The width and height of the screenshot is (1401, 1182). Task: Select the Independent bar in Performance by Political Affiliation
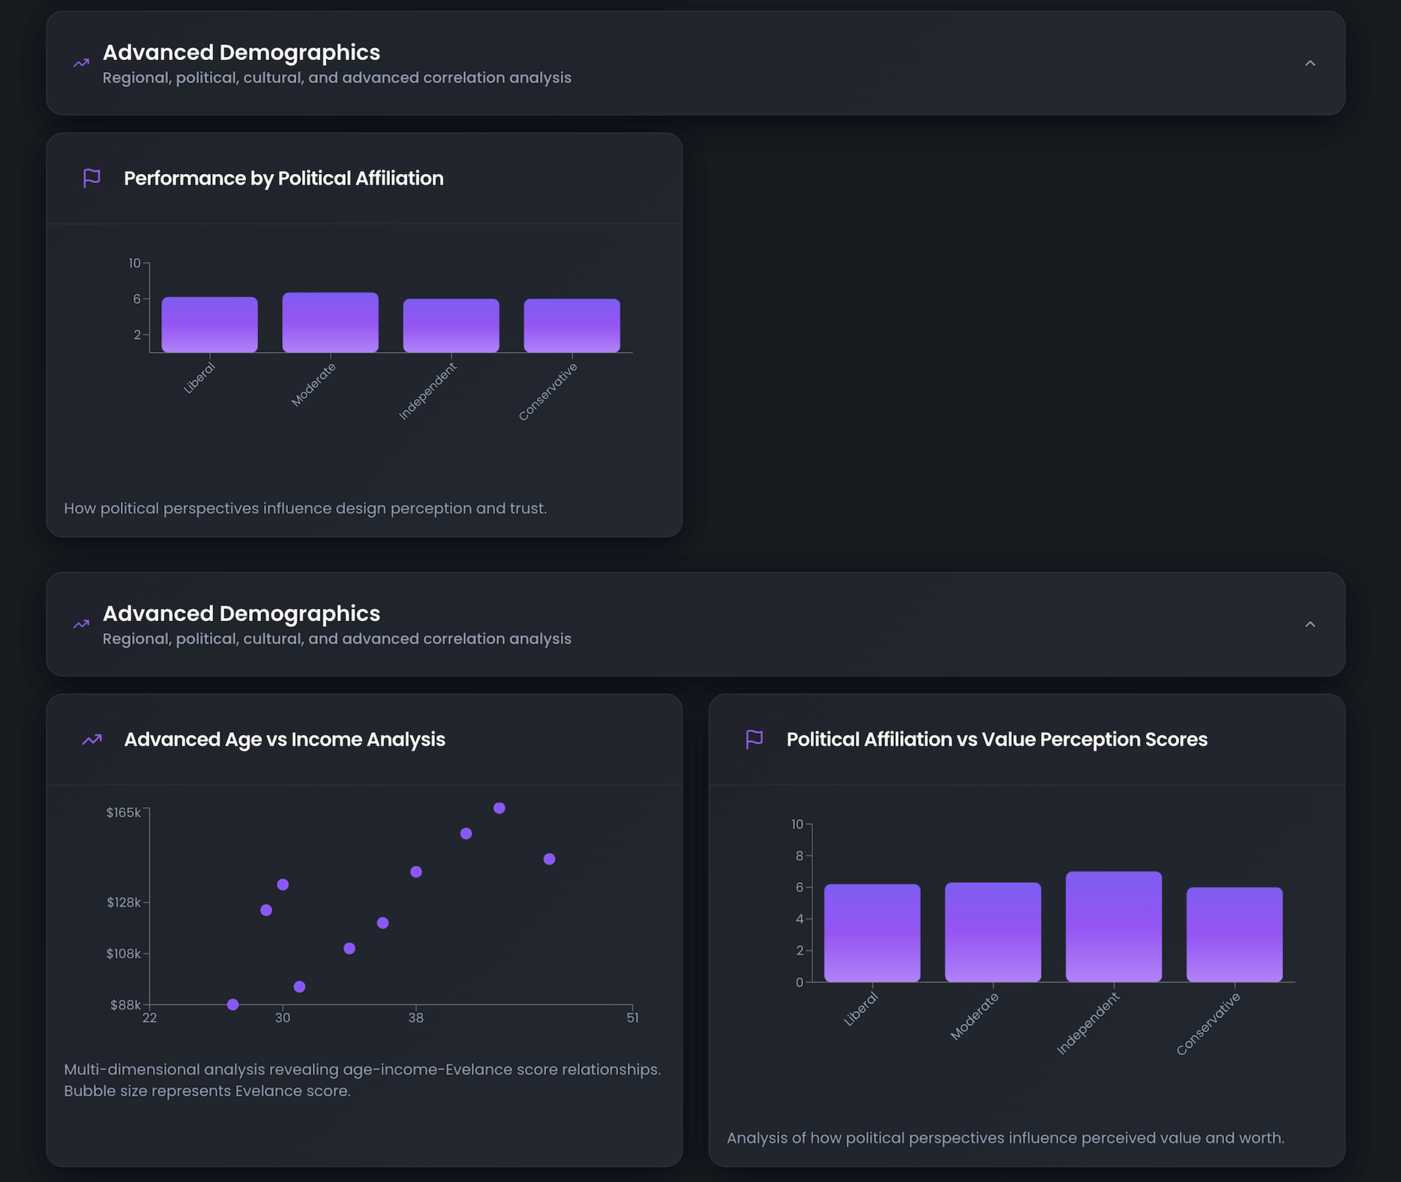pos(451,326)
